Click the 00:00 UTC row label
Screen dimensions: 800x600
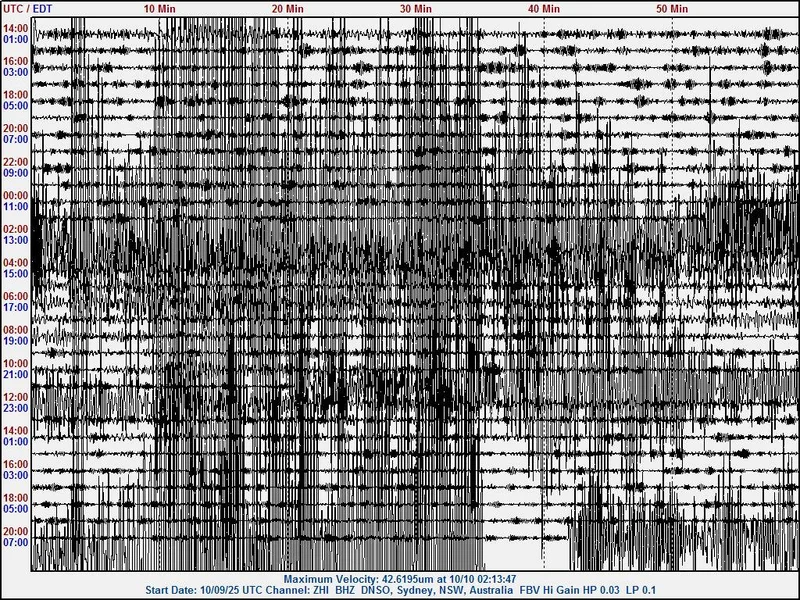click(x=16, y=195)
